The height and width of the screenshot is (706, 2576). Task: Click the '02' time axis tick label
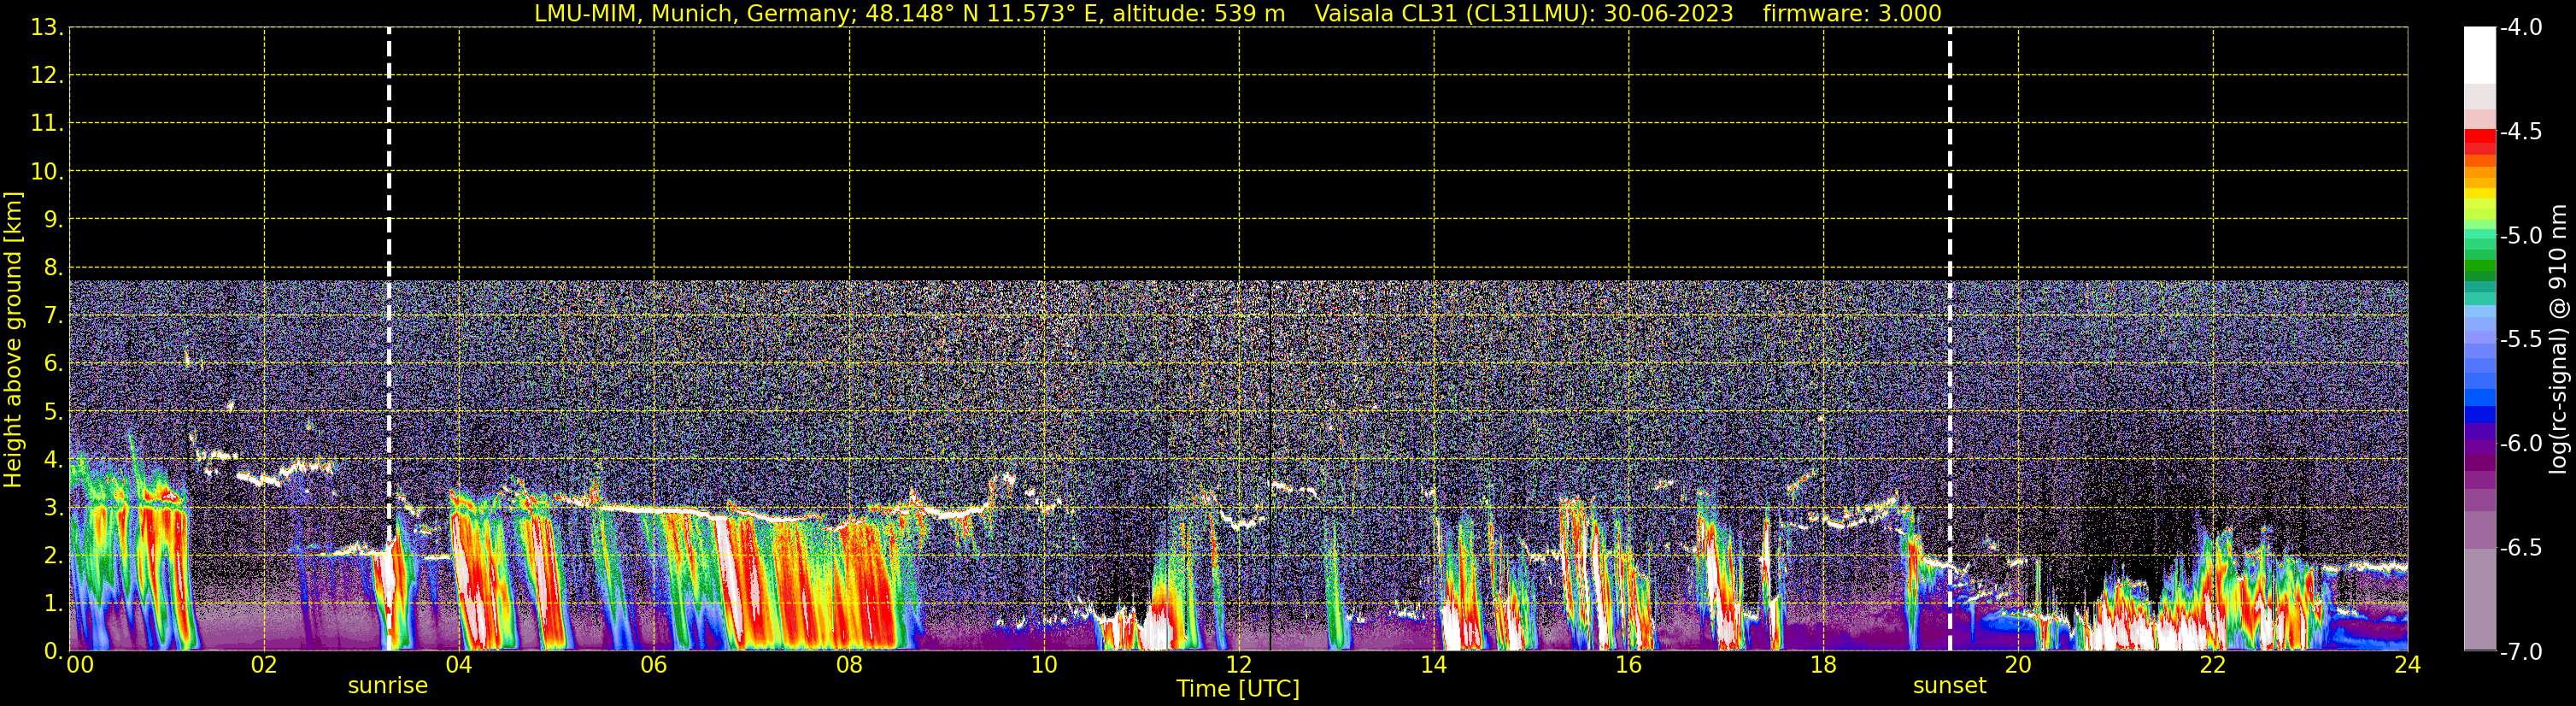(x=264, y=665)
